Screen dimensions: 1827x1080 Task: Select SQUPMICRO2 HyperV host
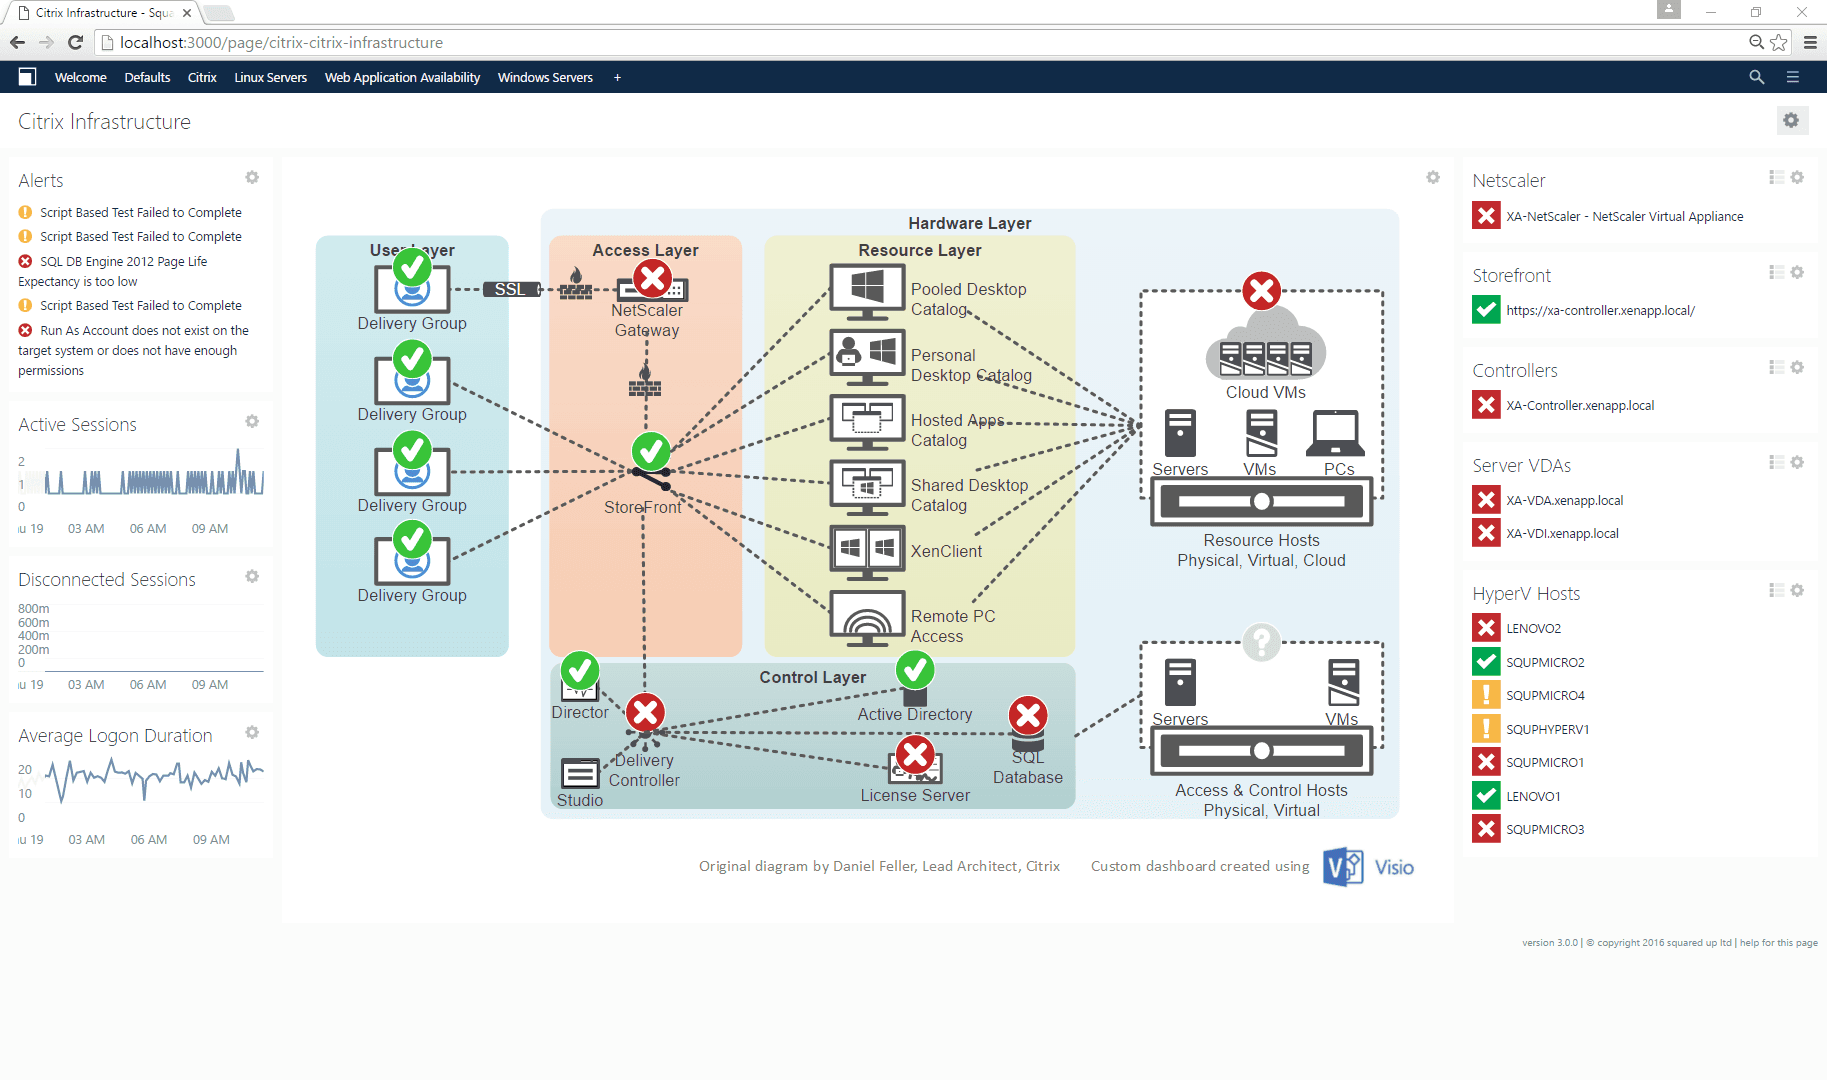coord(1529,662)
